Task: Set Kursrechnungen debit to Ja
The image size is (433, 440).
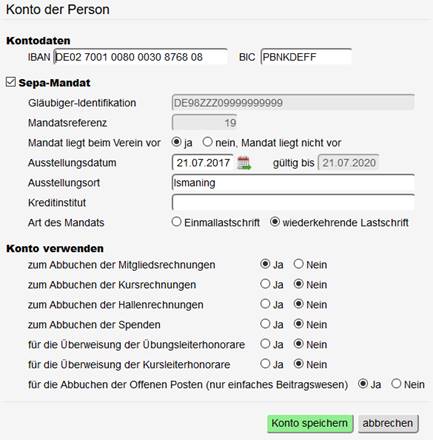Action: pos(265,284)
